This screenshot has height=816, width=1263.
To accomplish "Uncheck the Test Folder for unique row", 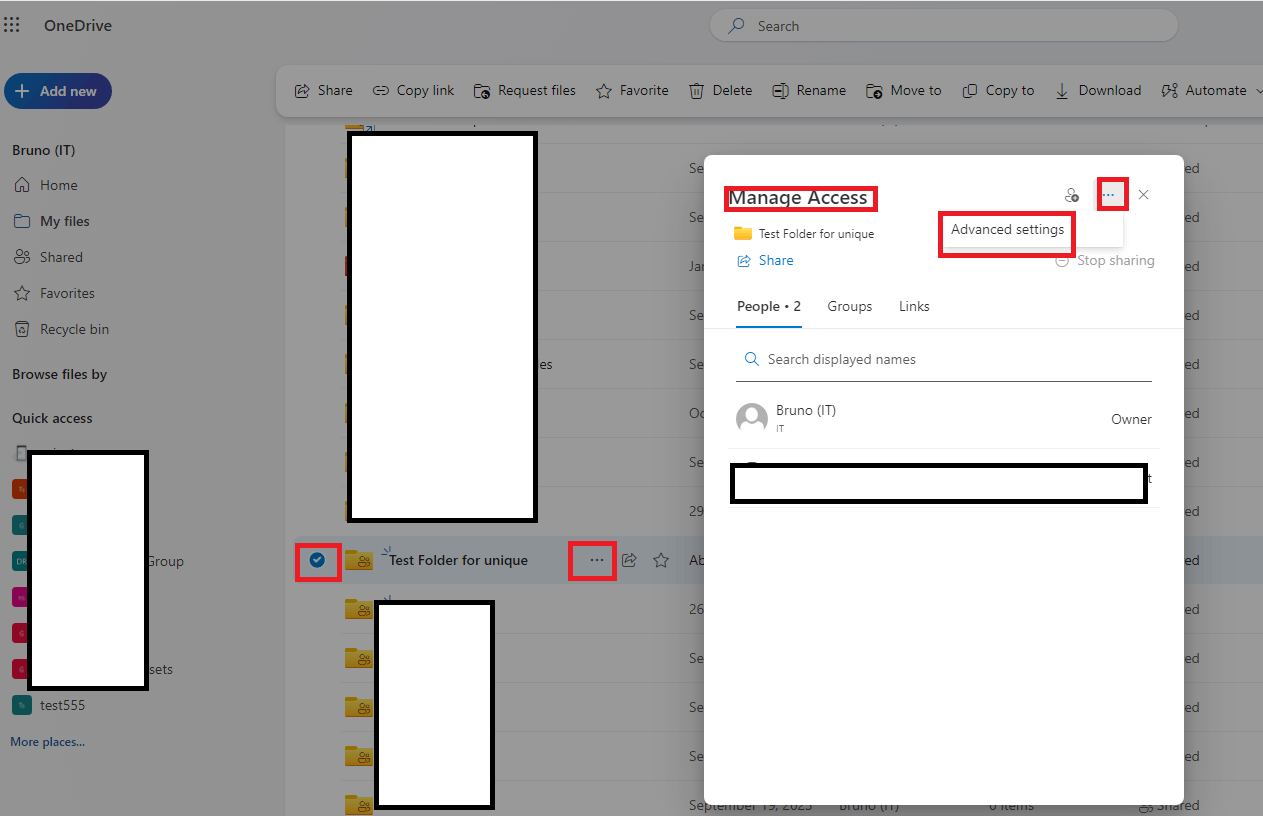I will click(x=317, y=560).
